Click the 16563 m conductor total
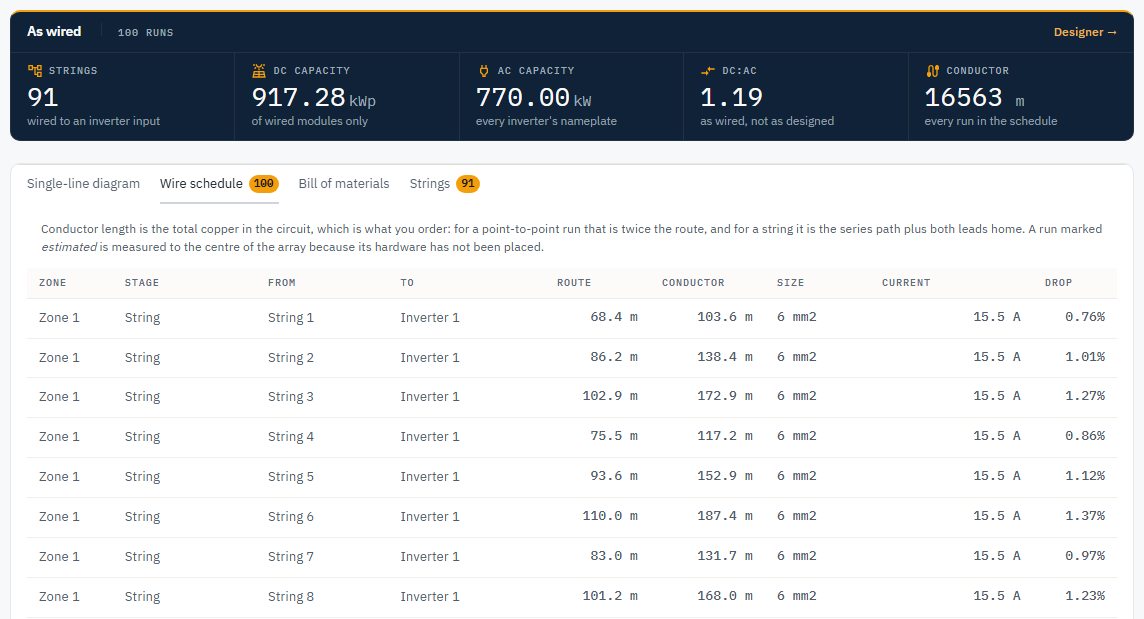This screenshot has width=1144, height=619. tap(974, 98)
